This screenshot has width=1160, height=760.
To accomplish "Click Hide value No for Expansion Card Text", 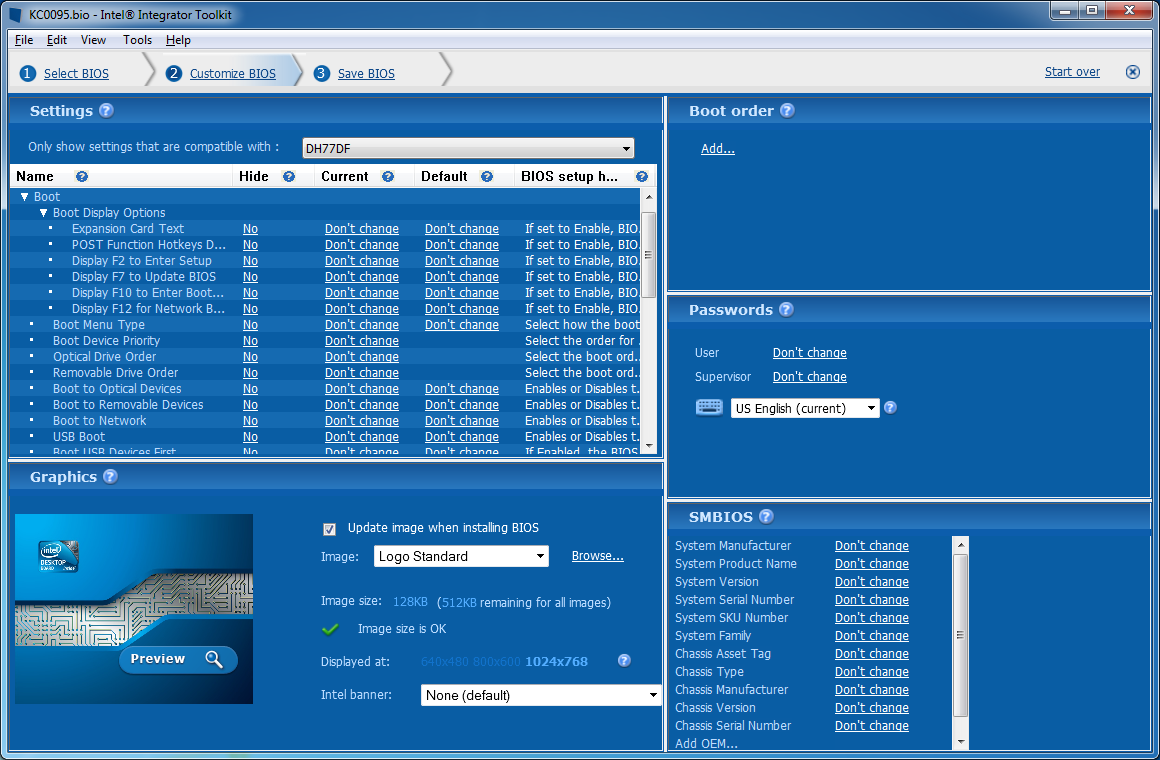I will pos(250,229).
